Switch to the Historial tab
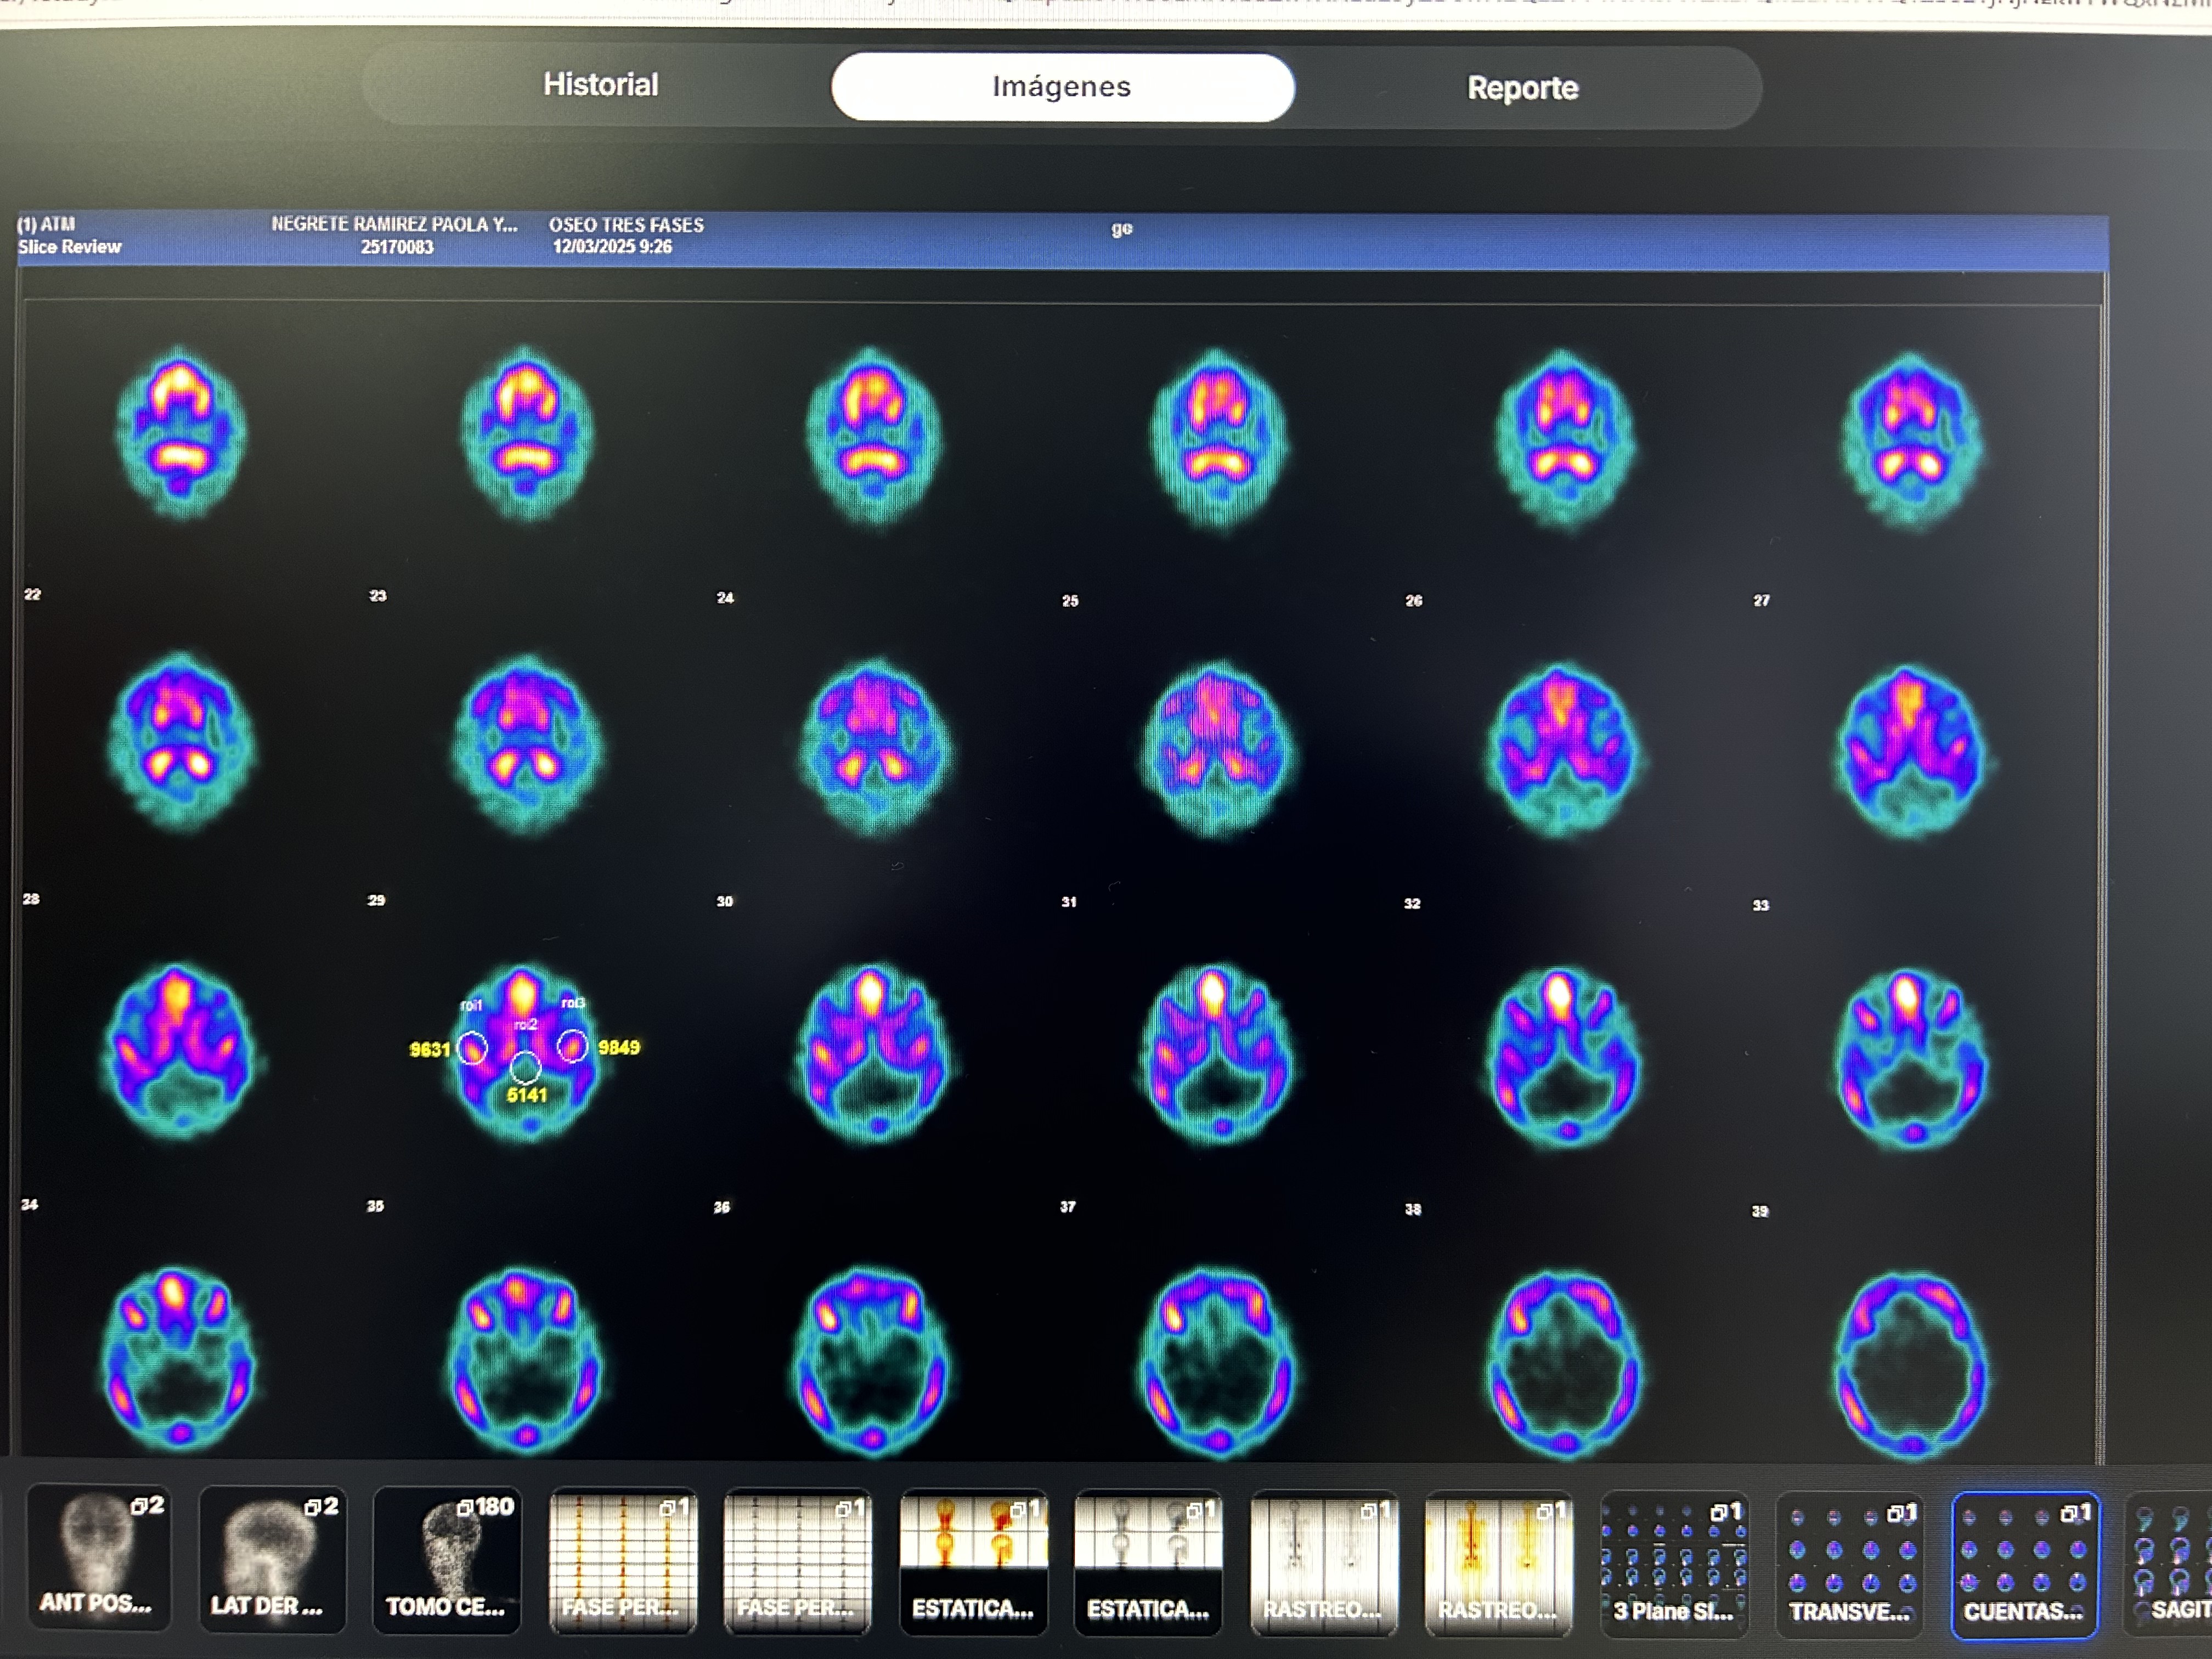This screenshot has width=2212, height=1659. 600,85
